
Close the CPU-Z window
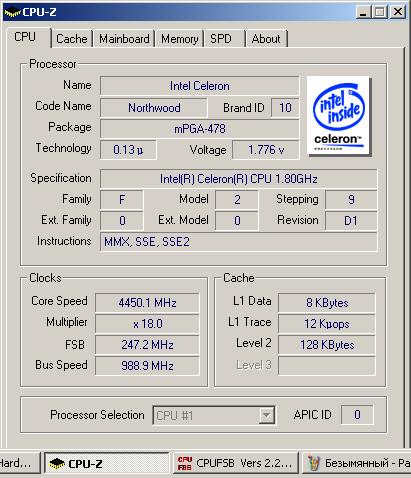pyautogui.click(x=398, y=12)
